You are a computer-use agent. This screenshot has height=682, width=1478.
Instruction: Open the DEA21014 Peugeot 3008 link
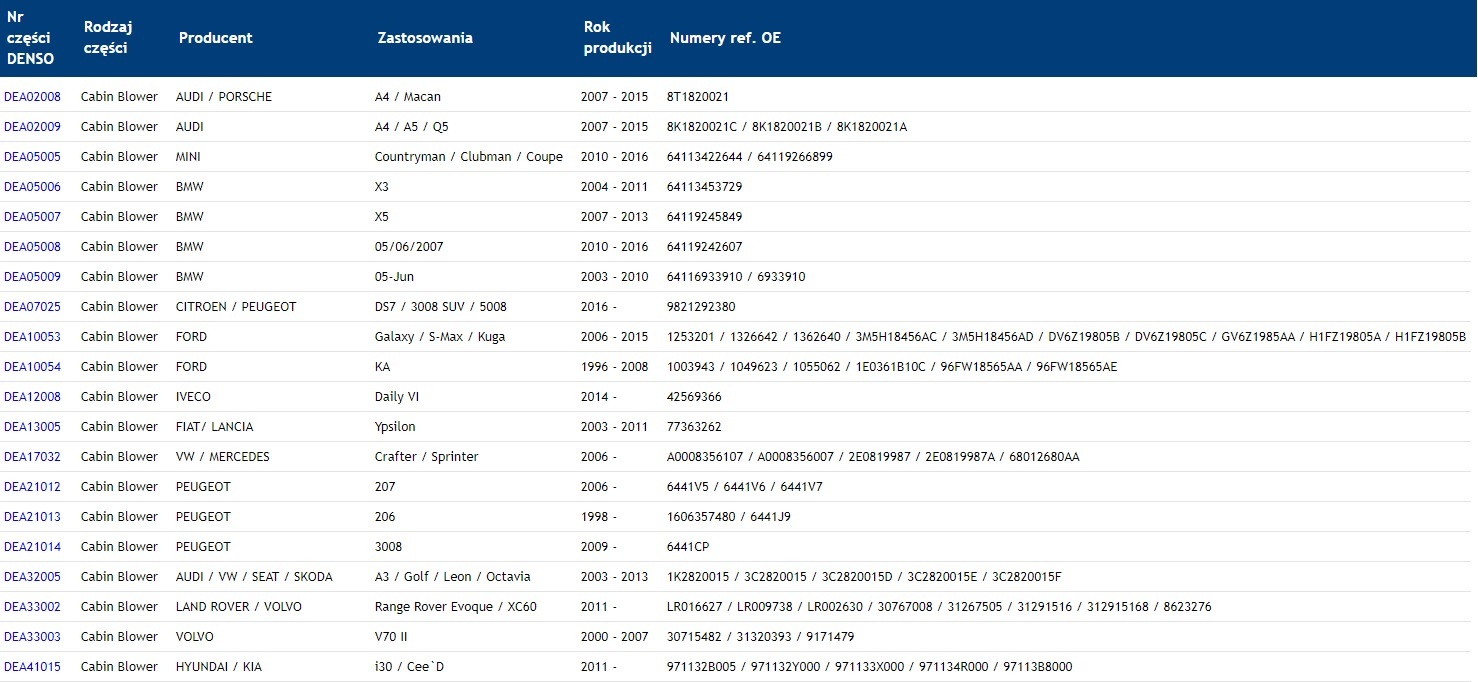click(x=32, y=547)
